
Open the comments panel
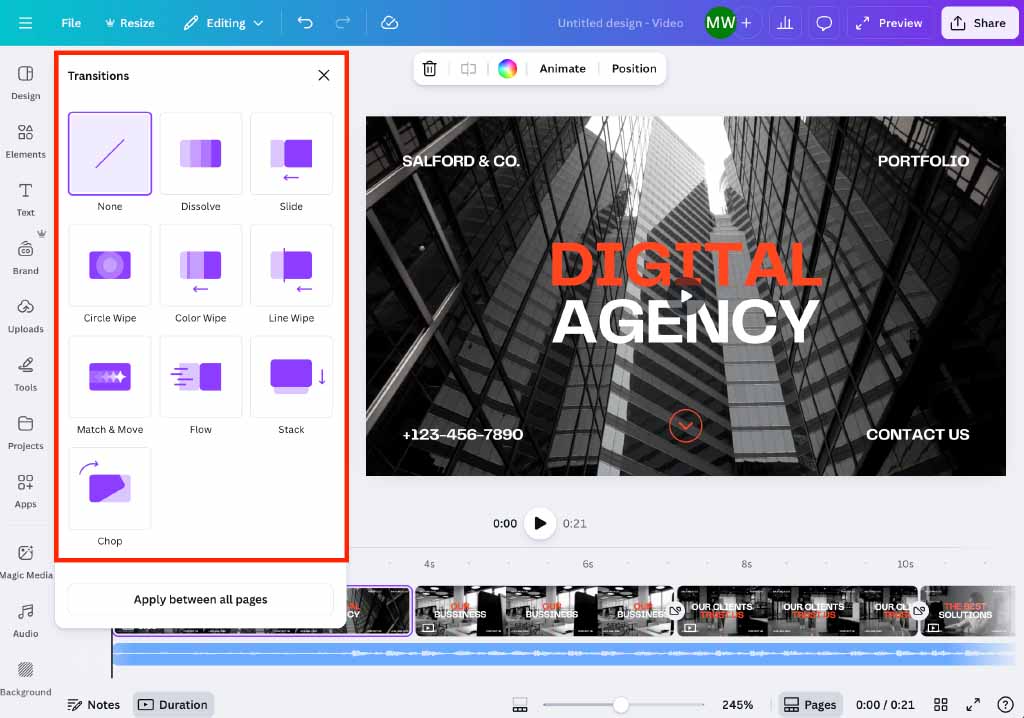click(x=824, y=22)
